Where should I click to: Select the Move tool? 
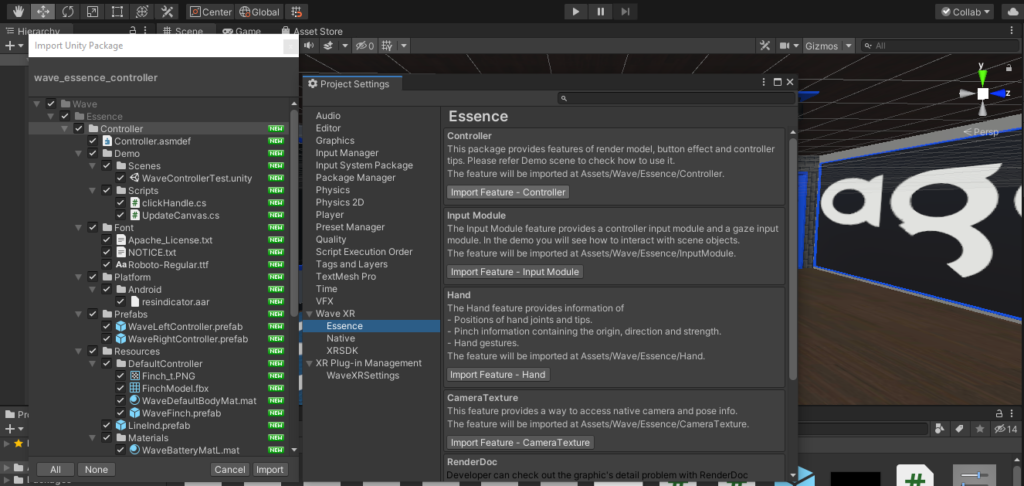coord(42,12)
